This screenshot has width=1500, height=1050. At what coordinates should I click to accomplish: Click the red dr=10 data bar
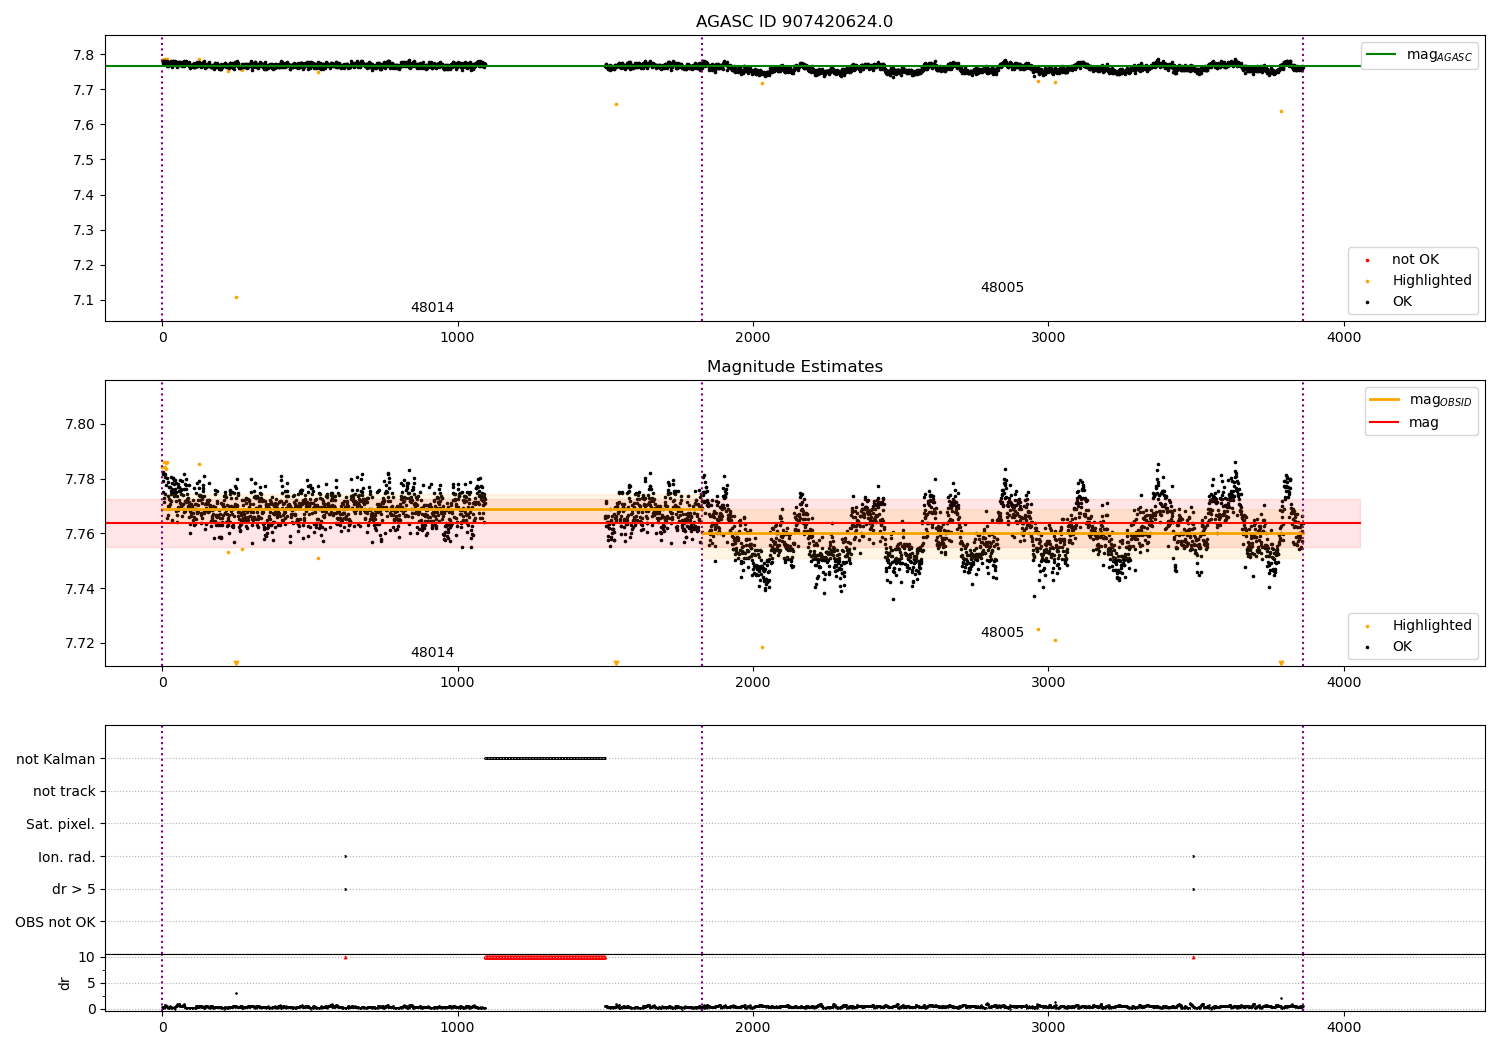pos(545,957)
